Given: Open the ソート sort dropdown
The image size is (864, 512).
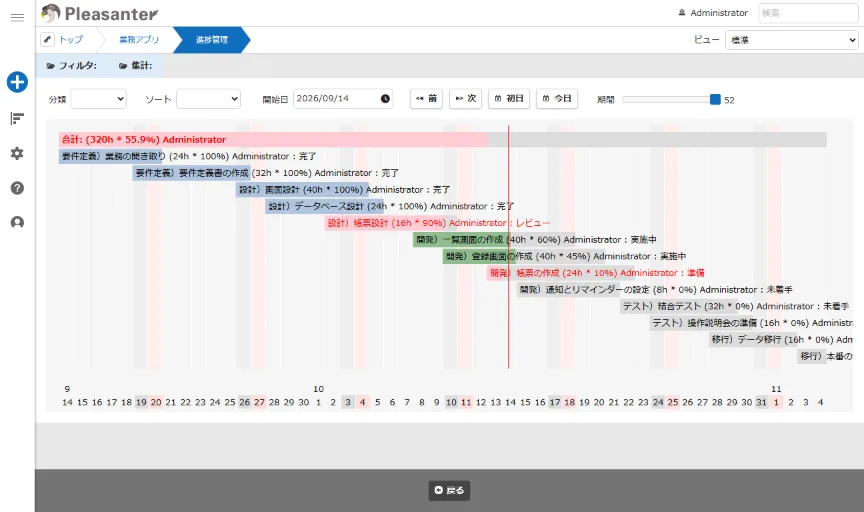Looking at the screenshot, I should click(x=208, y=99).
